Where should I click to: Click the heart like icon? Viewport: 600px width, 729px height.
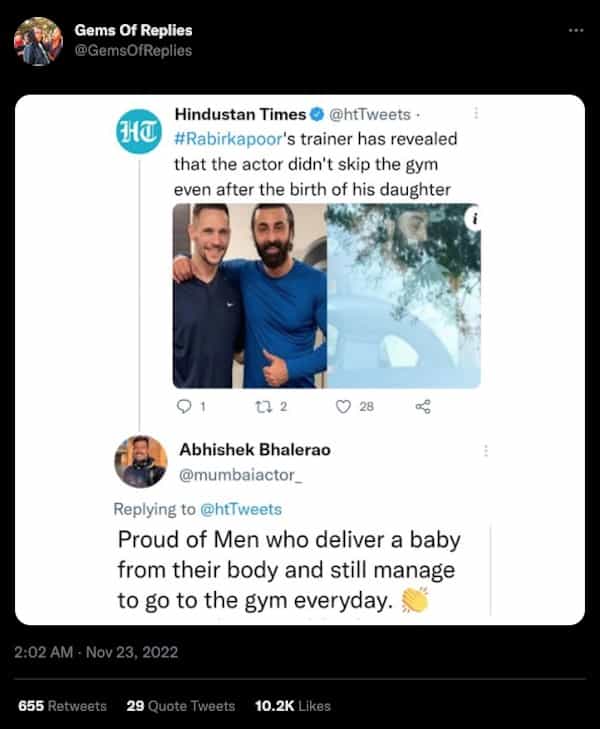(x=343, y=406)
